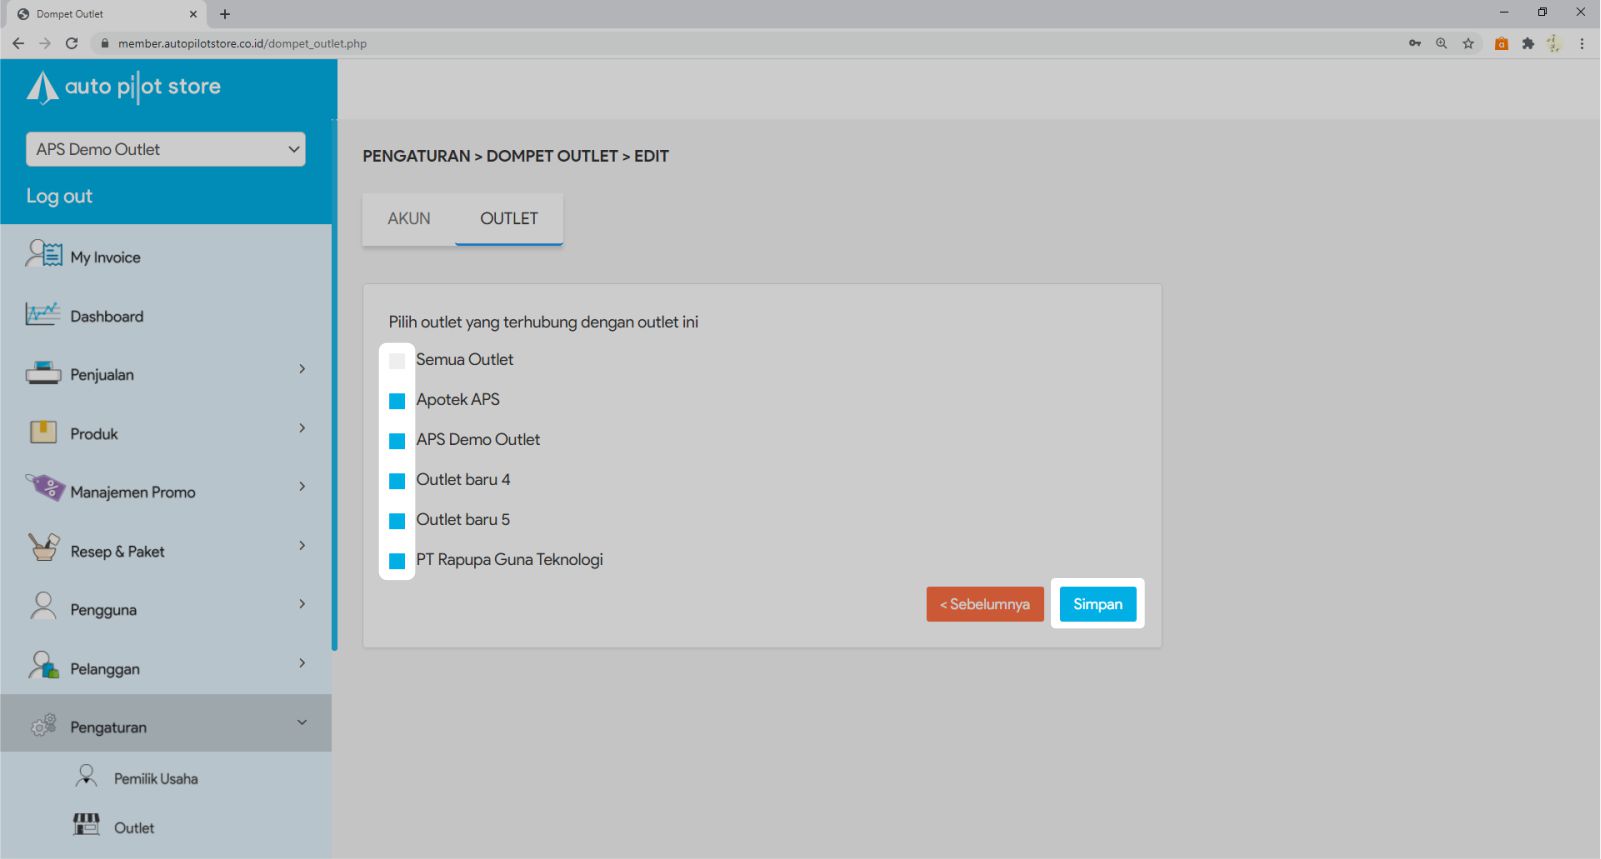The height and width of the screenshot is (859, 1601).
Task: Open the Resep & Paket mortar icon
Action: pos(43,548)
